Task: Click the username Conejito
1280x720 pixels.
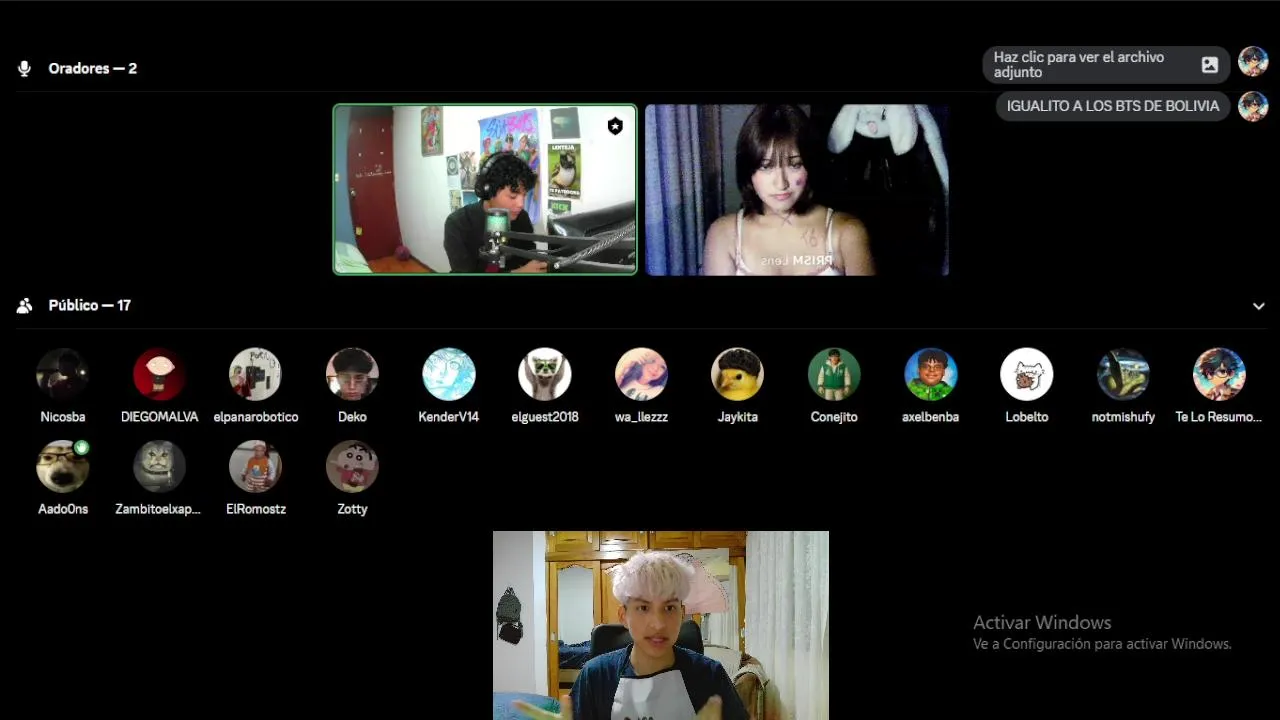Action: pyautogui.click(x=834, y=417)
